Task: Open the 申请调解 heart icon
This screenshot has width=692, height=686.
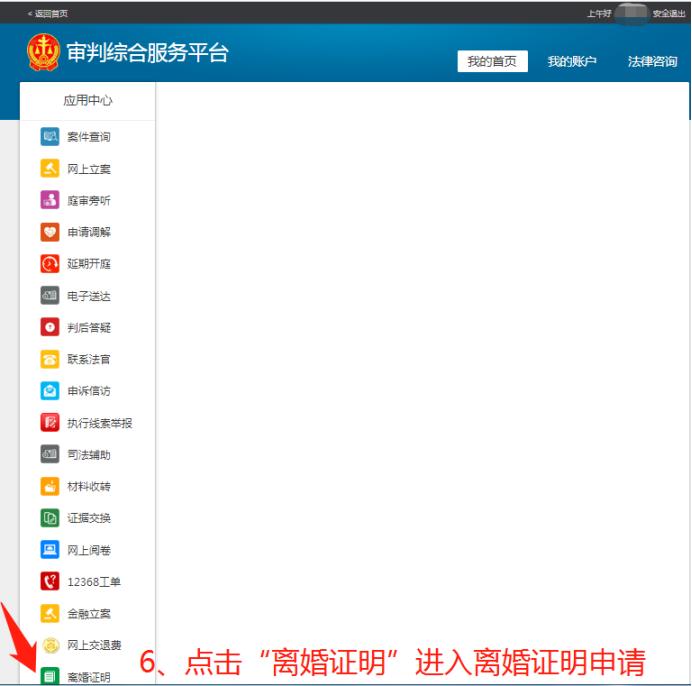Action: tap(50, 232)
